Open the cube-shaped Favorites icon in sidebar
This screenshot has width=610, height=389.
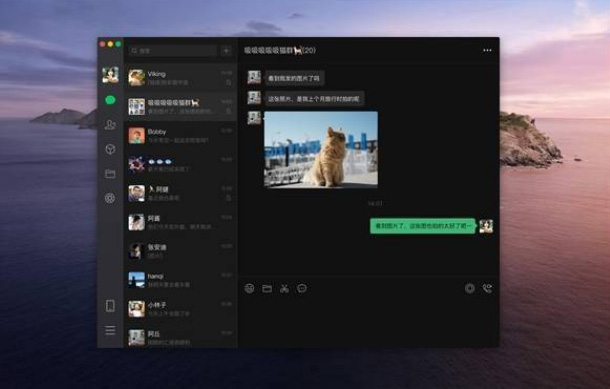coord(110,149)
